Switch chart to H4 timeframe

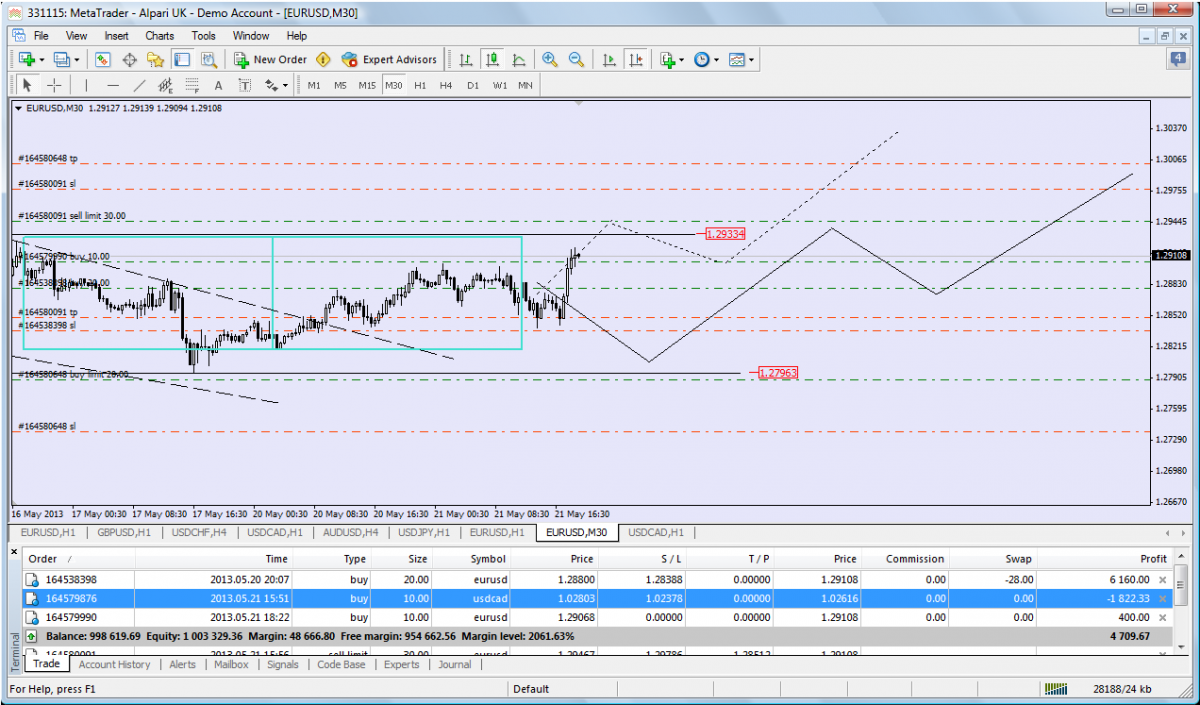coord(446,85)
